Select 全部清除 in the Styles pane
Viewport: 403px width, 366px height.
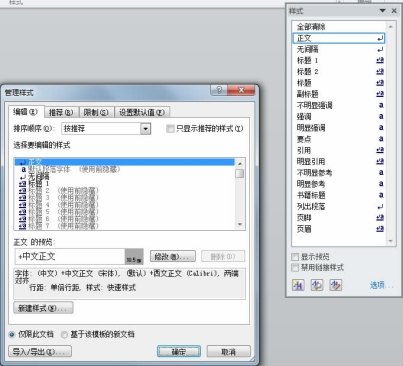[x=339, y=27]
